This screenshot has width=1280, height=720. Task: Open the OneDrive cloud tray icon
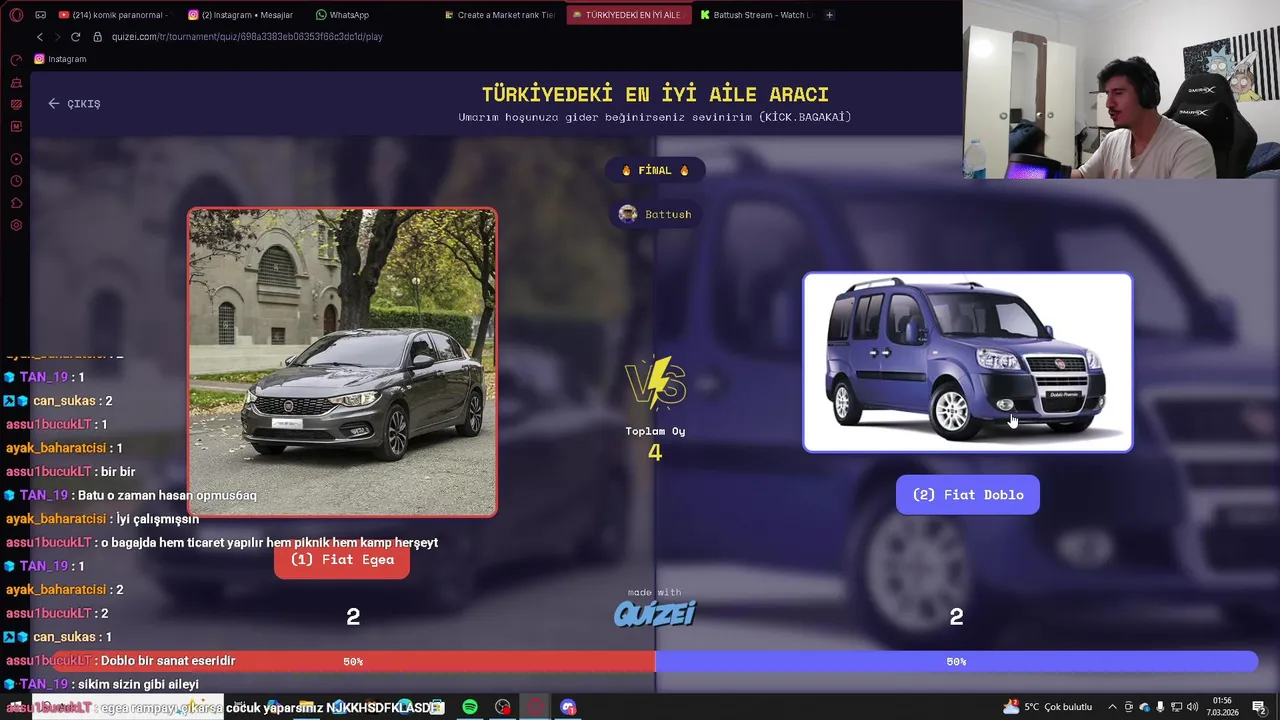pyautogui.click(x=1144, y=707)
